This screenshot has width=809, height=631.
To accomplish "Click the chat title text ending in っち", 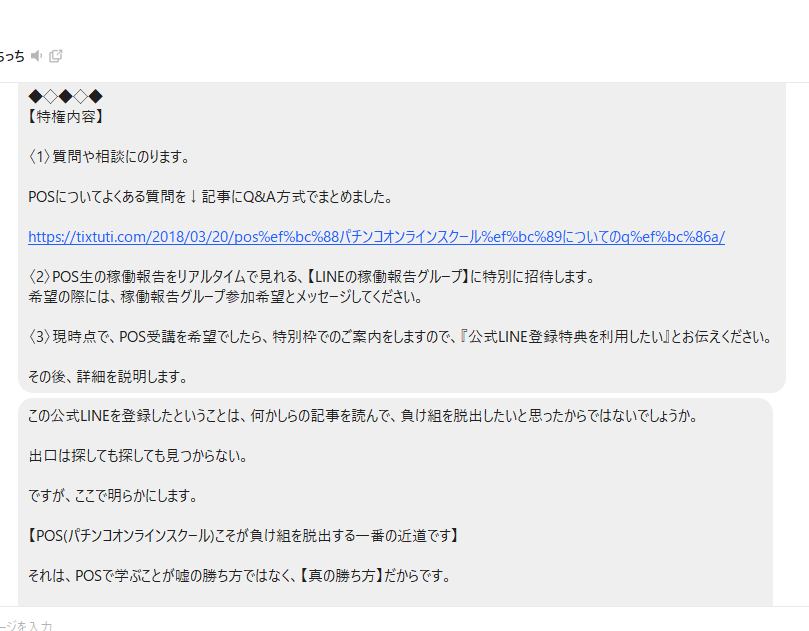I will tap(12, 56).
